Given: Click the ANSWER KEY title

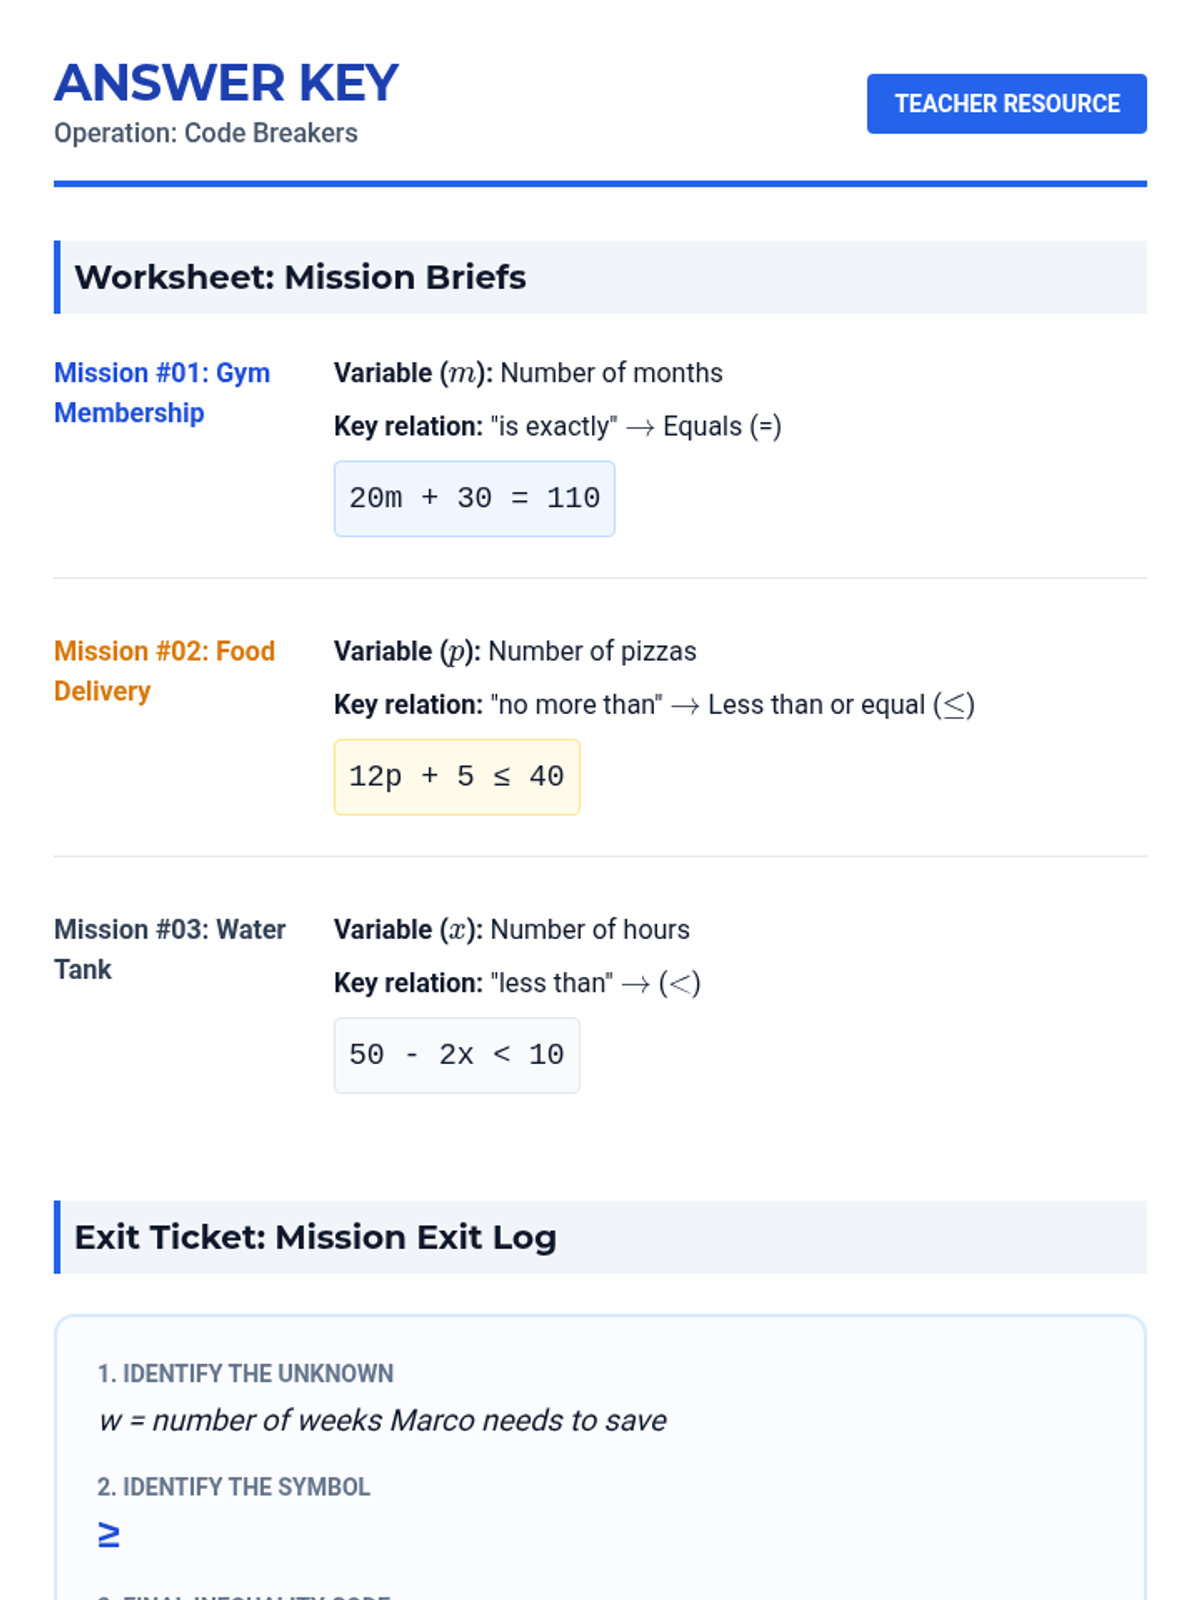Looking at the screenshot, I should click(x=227, y=83).
